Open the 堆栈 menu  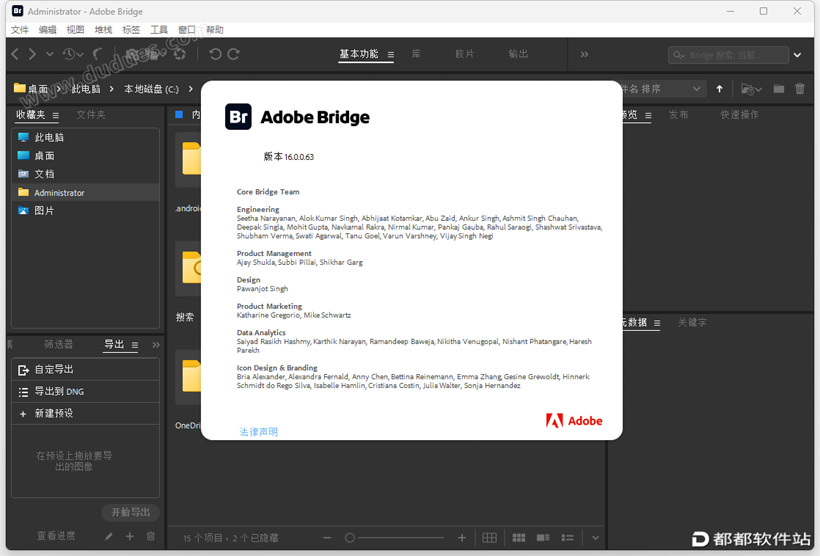point(103,30)
